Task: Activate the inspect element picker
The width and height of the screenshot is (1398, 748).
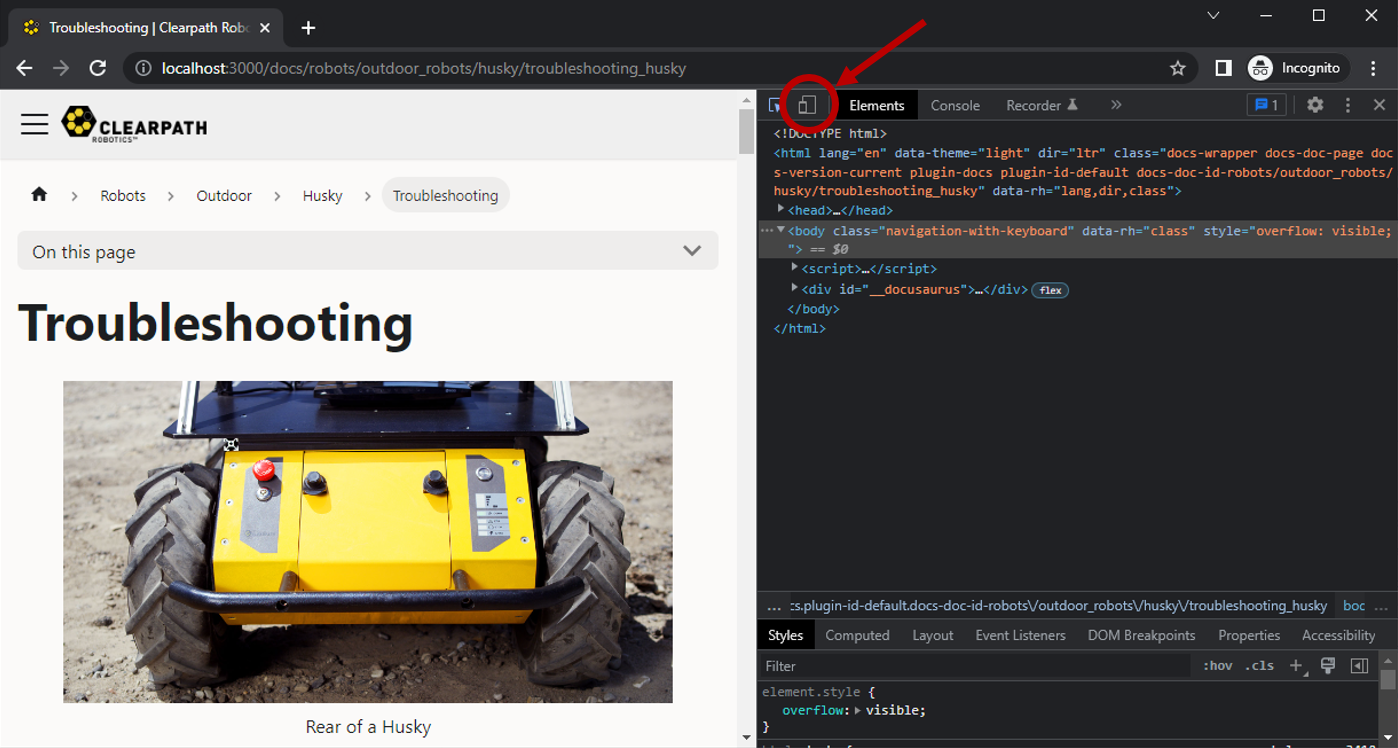Action: click(775, 104)
